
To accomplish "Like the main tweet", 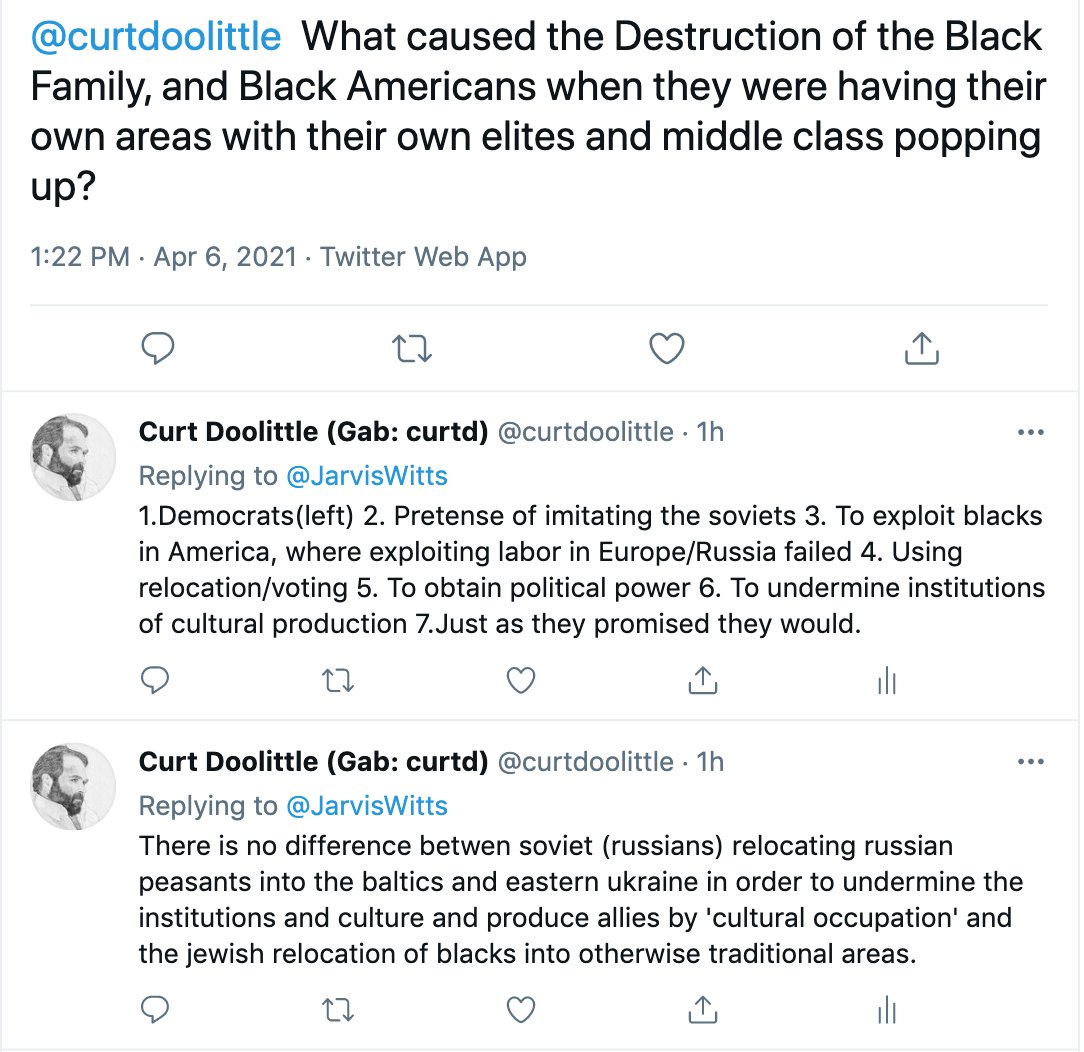I will click(666, 348).
